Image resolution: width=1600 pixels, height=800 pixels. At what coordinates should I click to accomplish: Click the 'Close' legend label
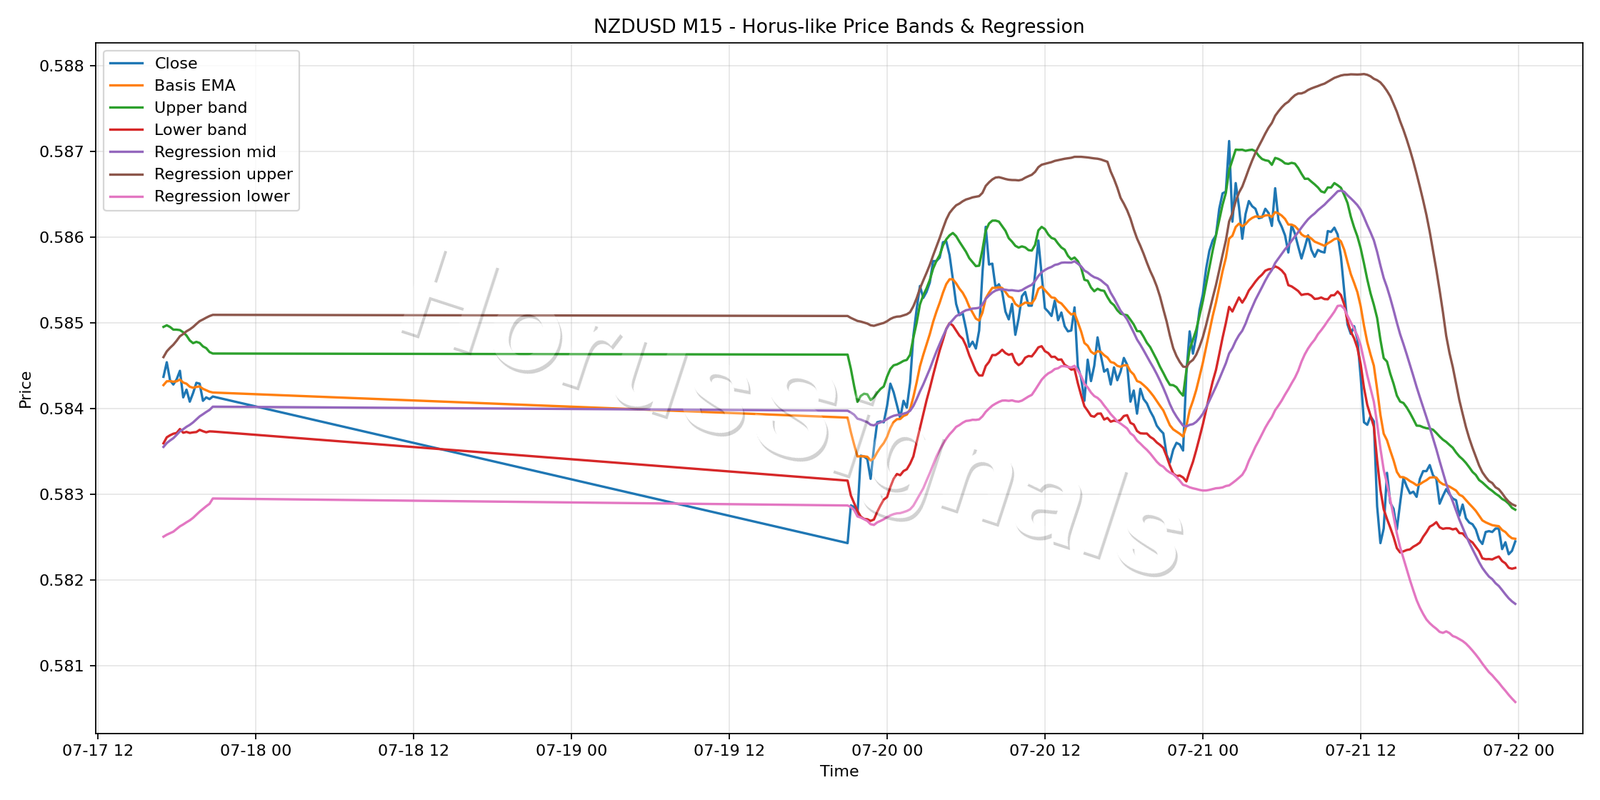pyautogui.click(x=176, y=63)
